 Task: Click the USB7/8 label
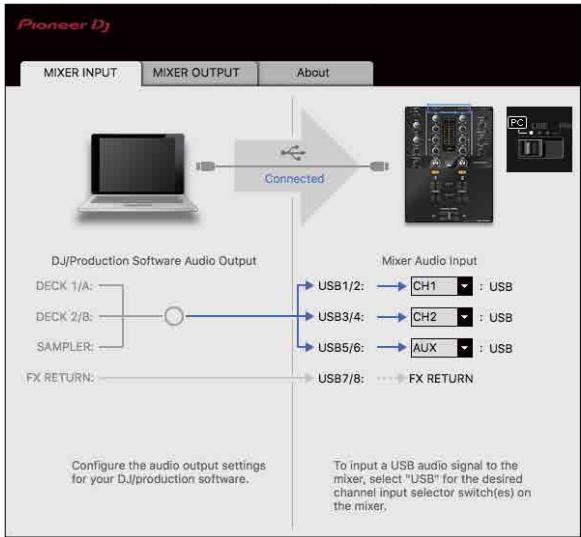point(341,378)
